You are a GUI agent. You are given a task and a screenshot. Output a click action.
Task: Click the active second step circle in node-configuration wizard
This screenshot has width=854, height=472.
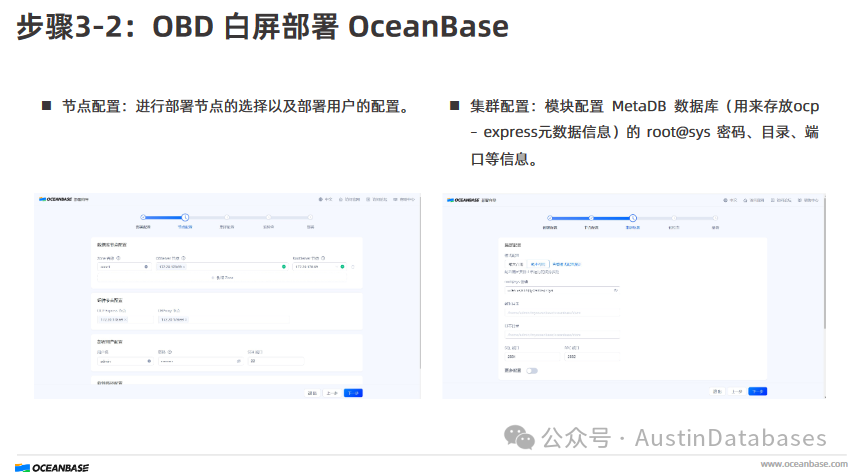[x=185, y=217]
